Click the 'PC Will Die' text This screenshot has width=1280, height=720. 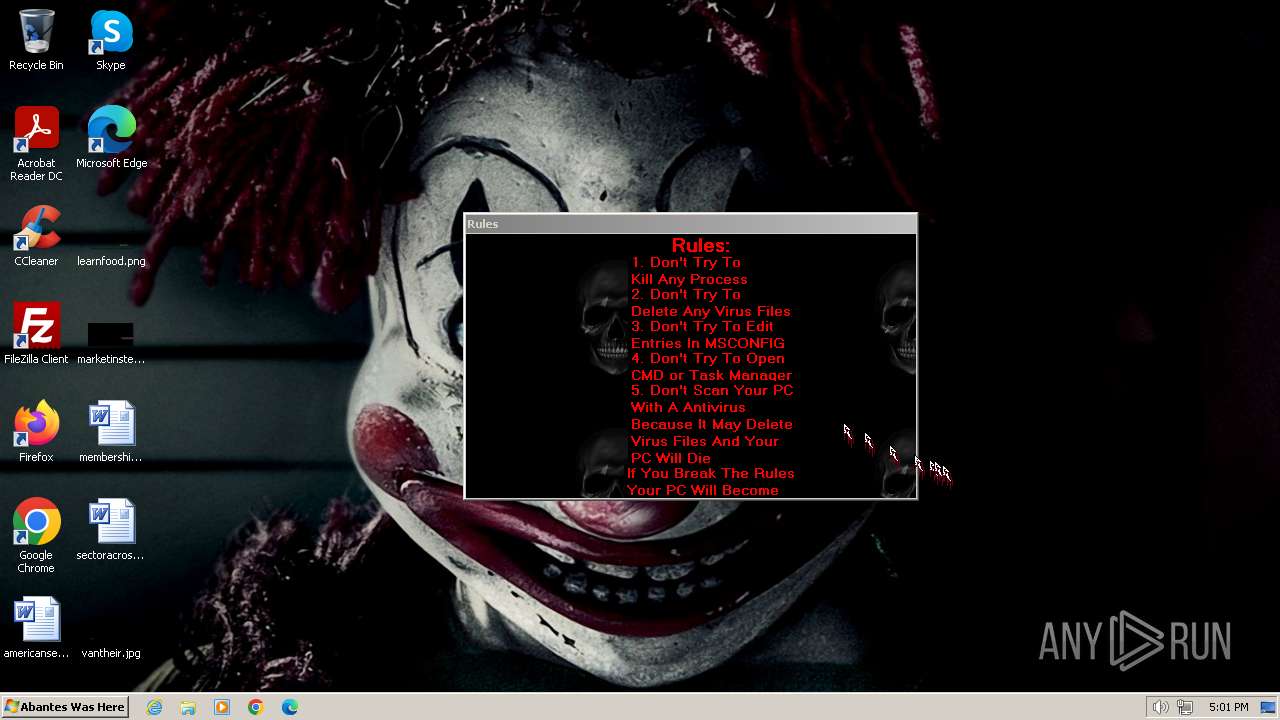pyautogui.click(x=671, y=458)
